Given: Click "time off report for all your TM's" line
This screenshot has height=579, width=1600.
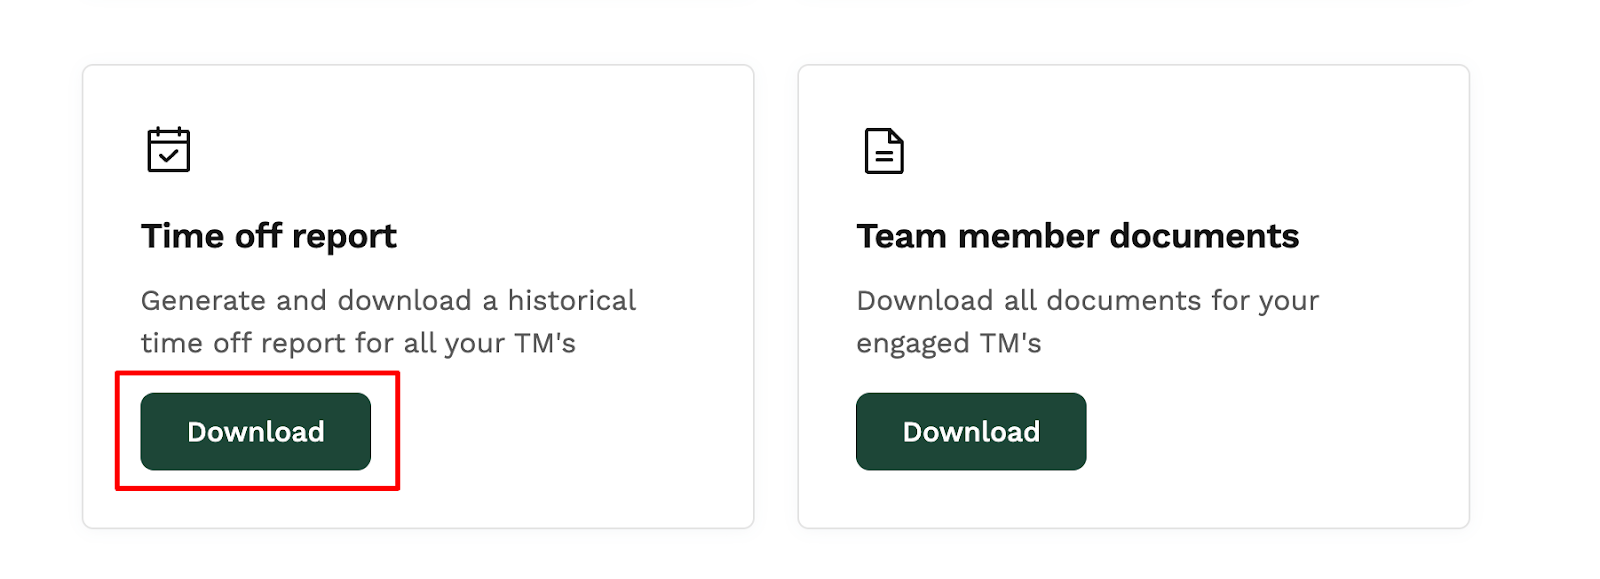Looking at the screenshot, I should pos(358,343).
